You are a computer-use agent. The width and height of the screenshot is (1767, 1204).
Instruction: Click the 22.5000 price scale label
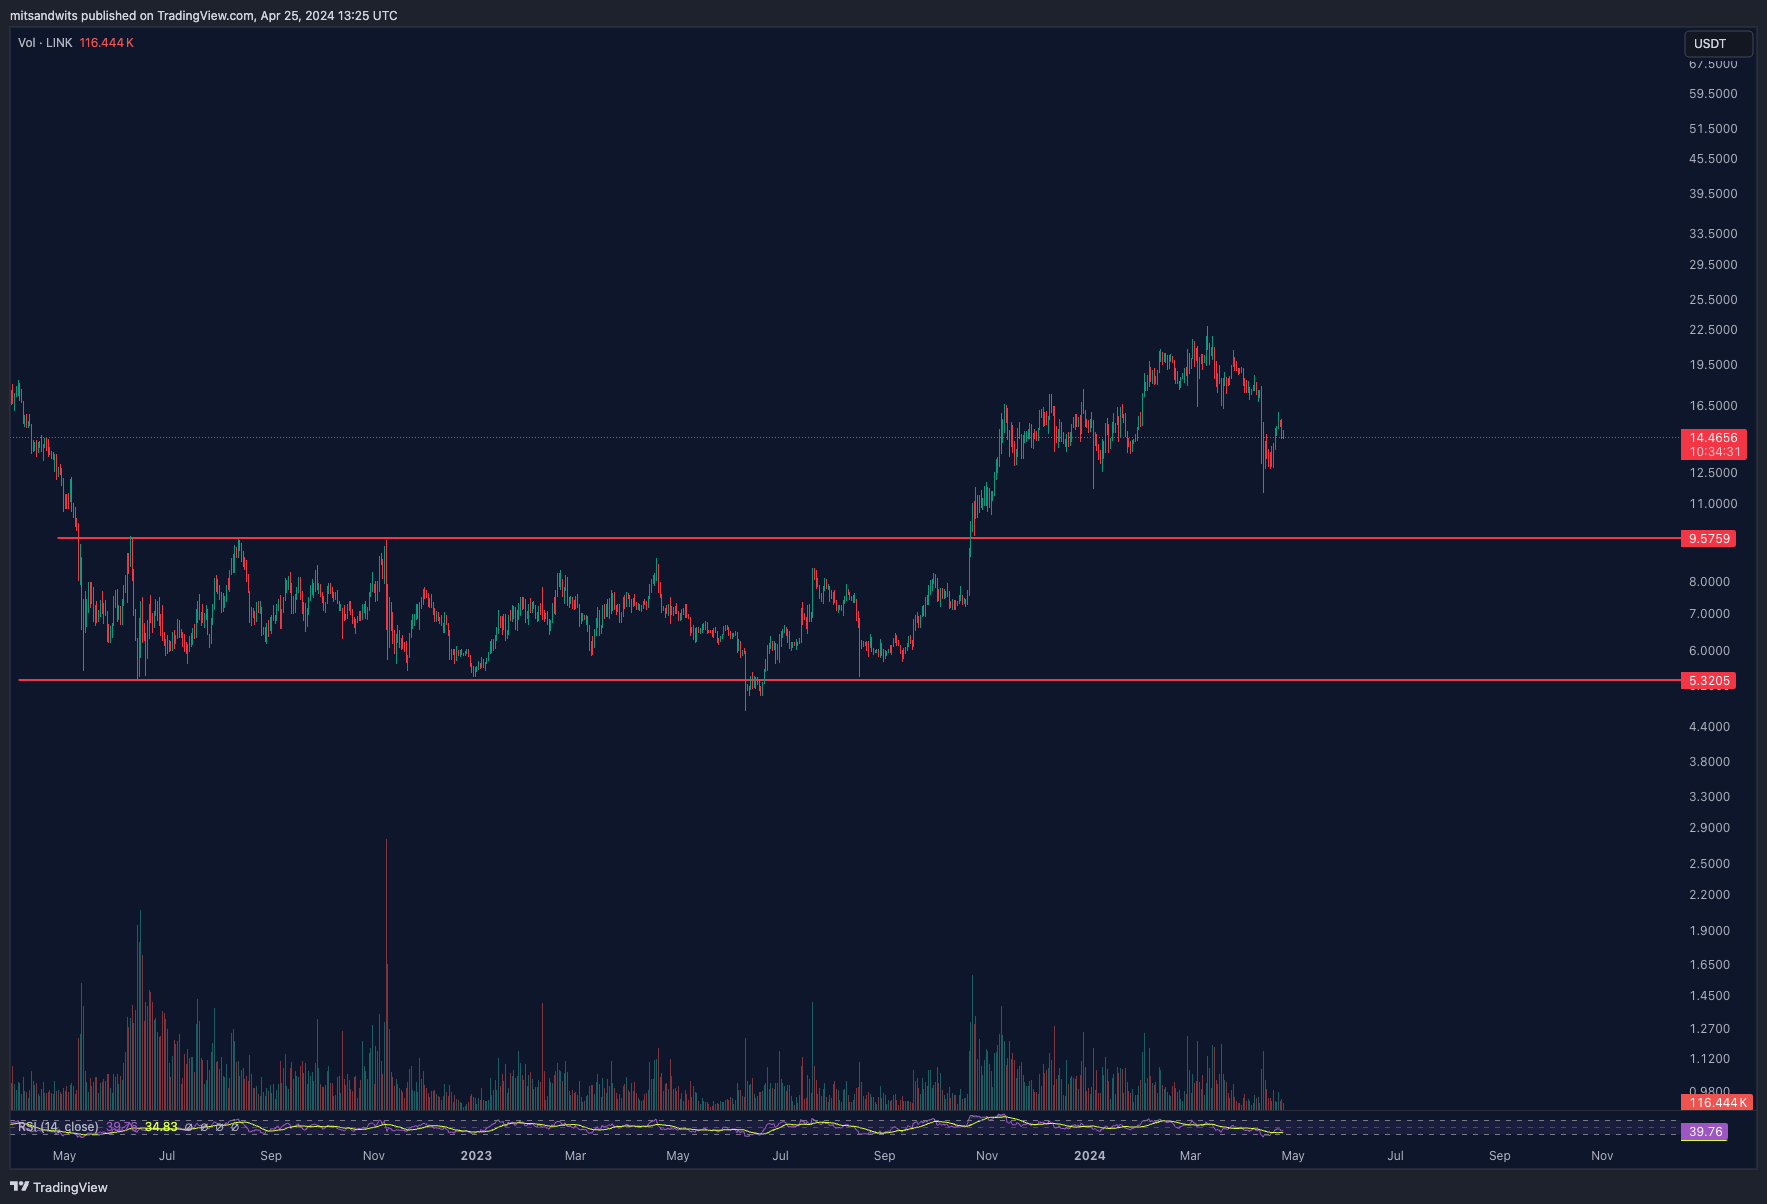[x=1713, y=330]
